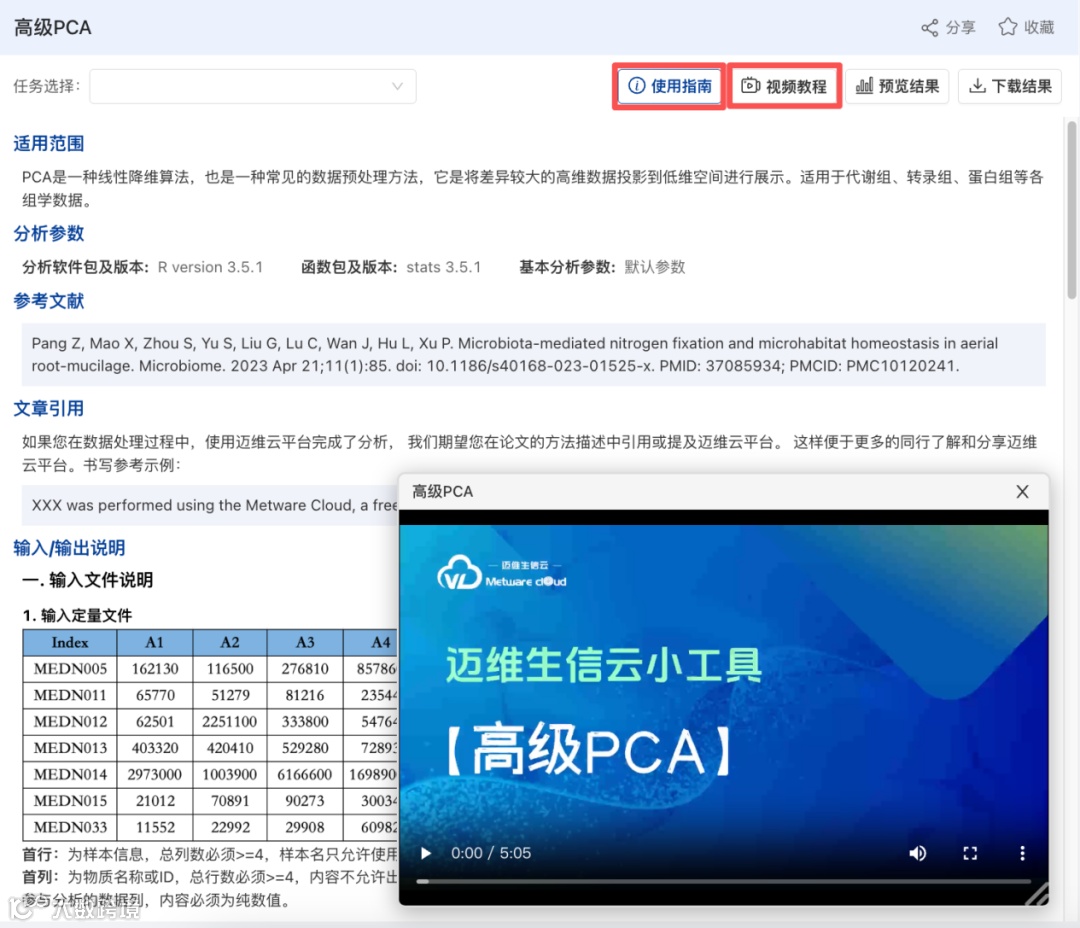Viewport: 1080px width, 928px height.
Task: Click the Index column header
Action: point(70,642)
